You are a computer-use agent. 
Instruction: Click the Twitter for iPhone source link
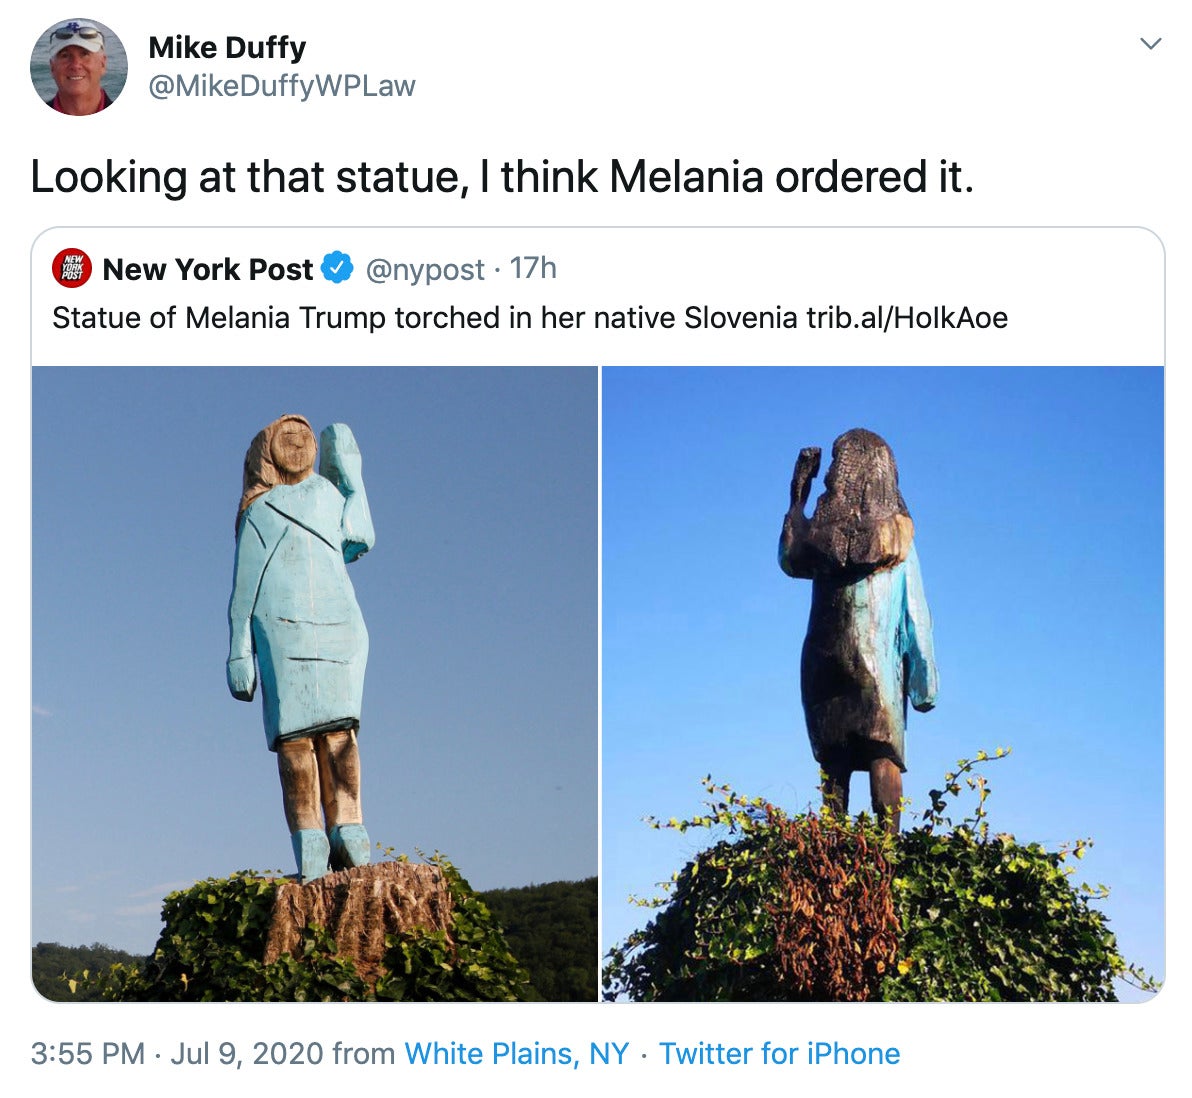tap(779, 1054)
